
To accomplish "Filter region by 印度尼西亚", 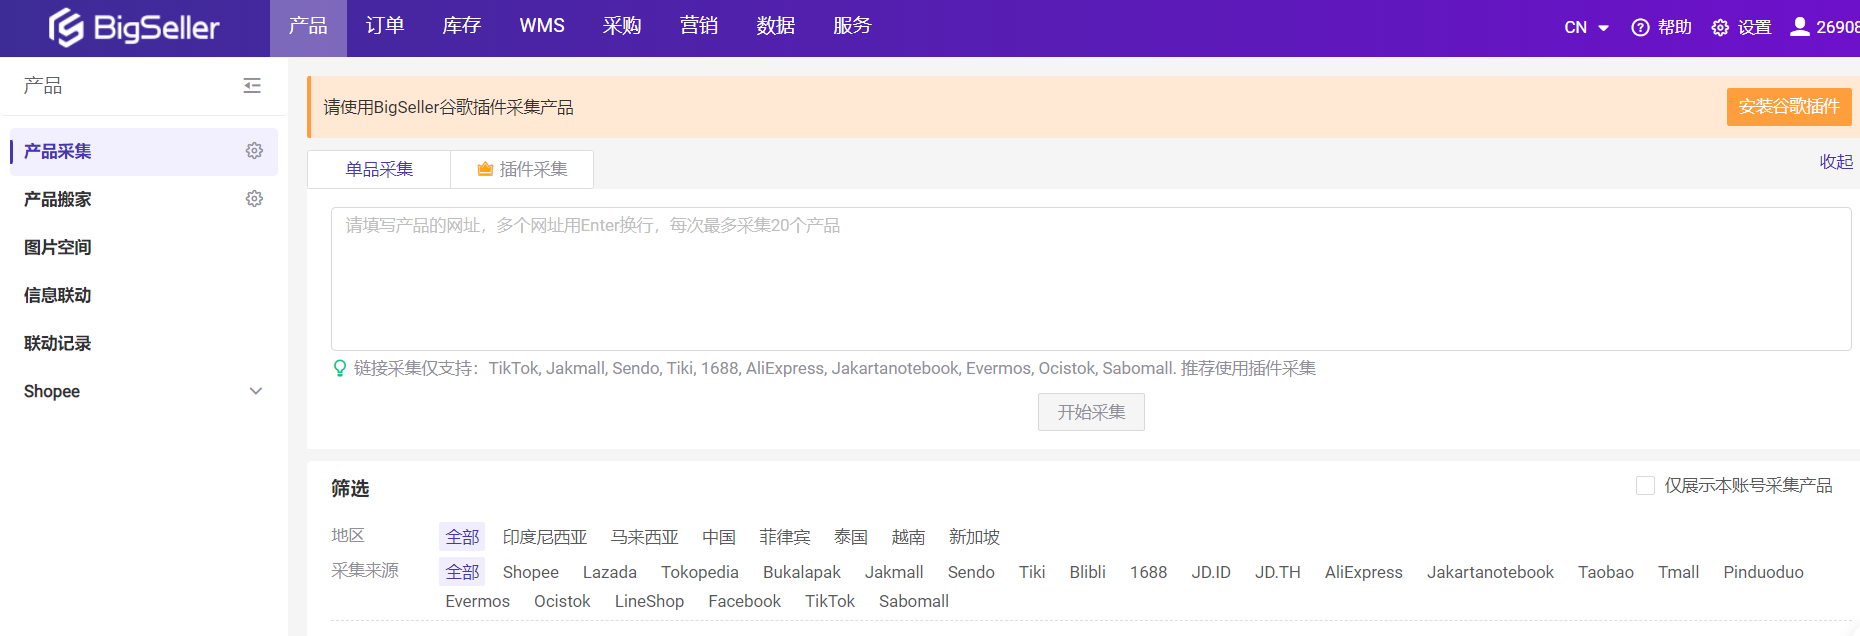I will pos(545,537).
